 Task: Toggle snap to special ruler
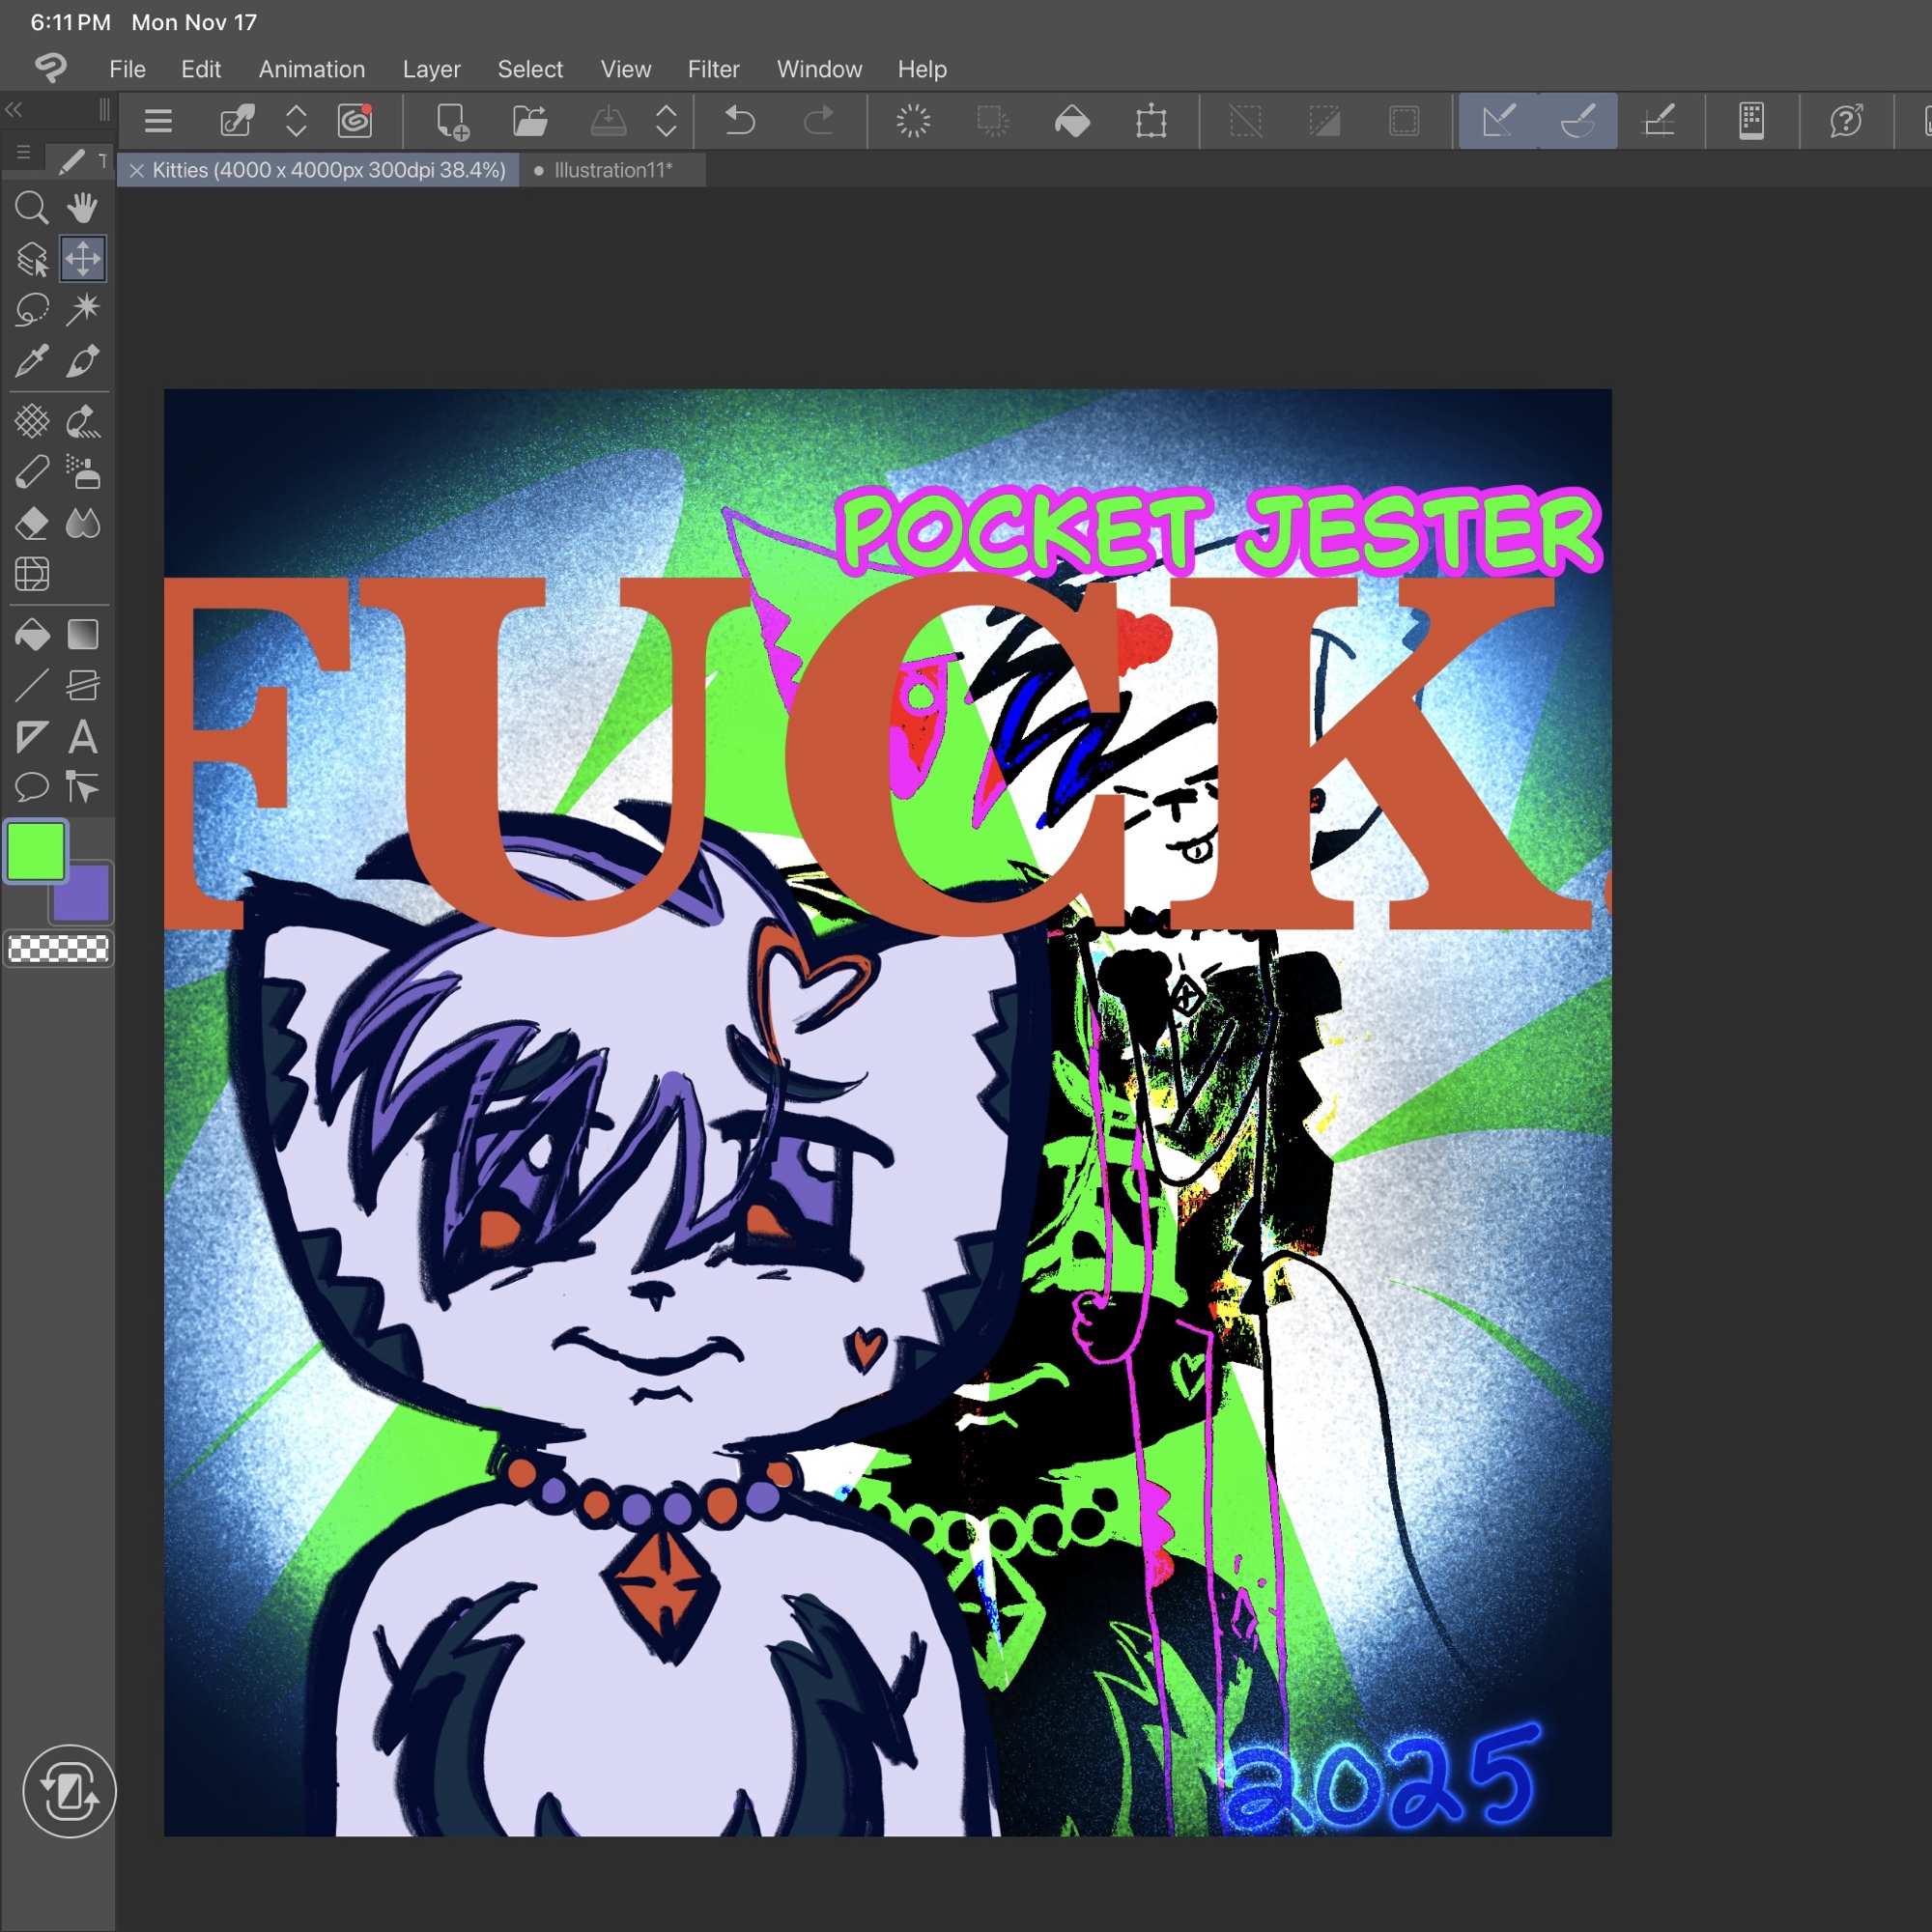1578,121
